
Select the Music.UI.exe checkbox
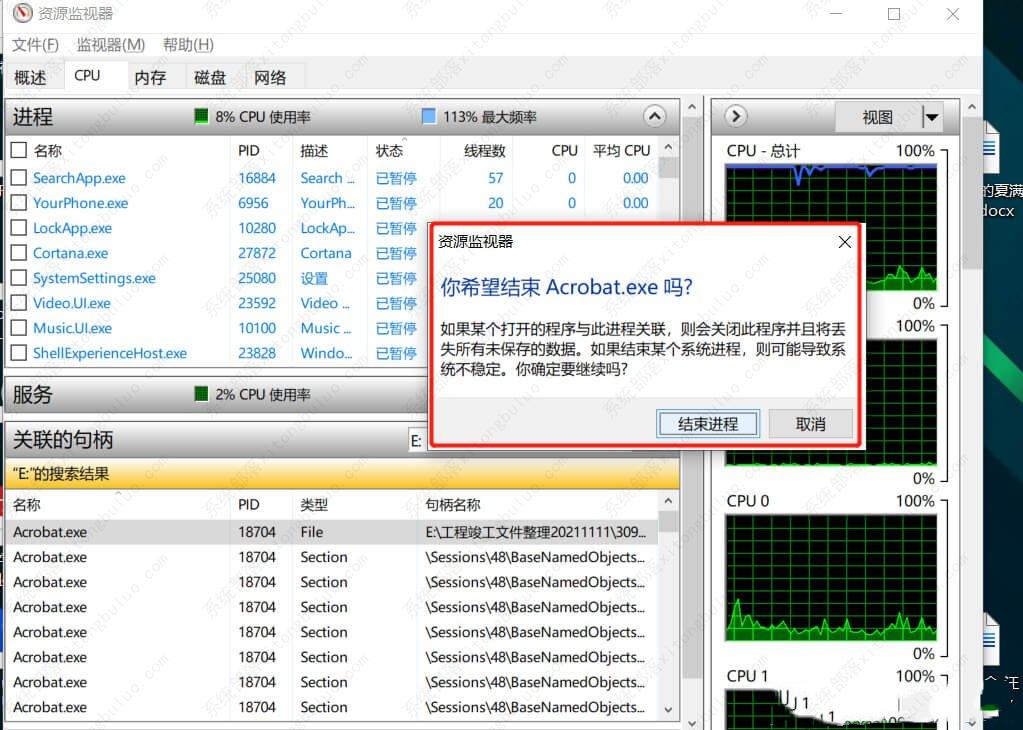click(19, 328)
